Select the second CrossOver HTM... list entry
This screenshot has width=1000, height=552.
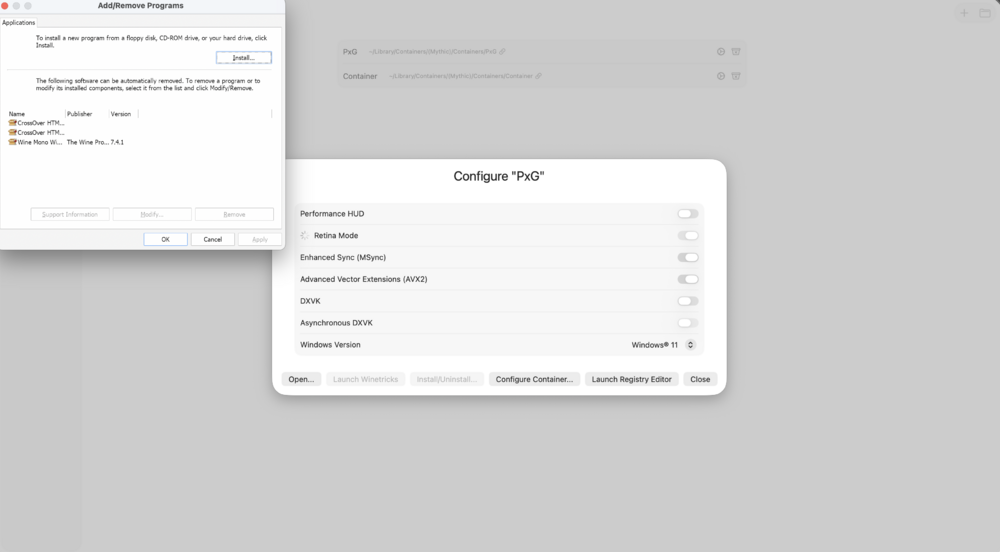pos(36,133)
